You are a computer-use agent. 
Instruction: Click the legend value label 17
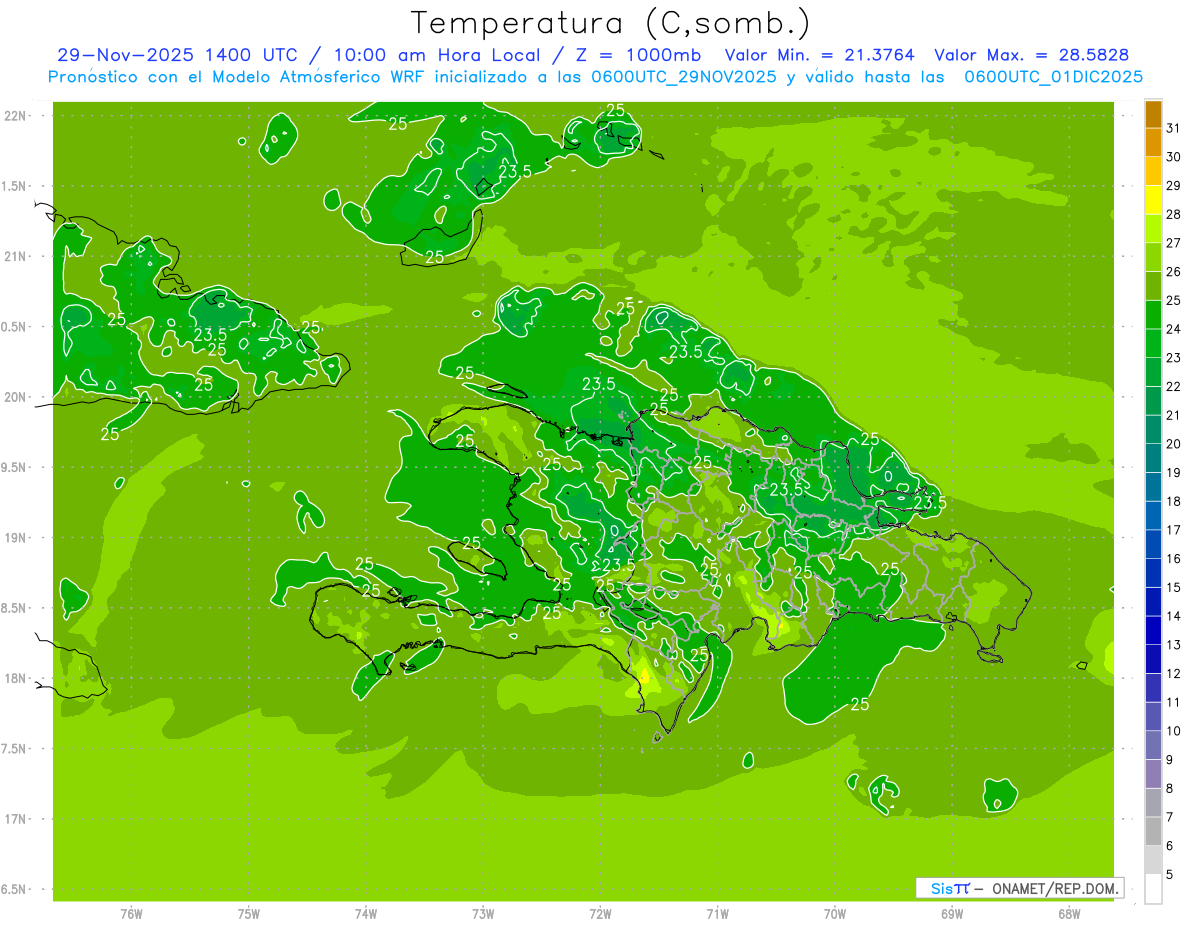(x=1174, y=530)
